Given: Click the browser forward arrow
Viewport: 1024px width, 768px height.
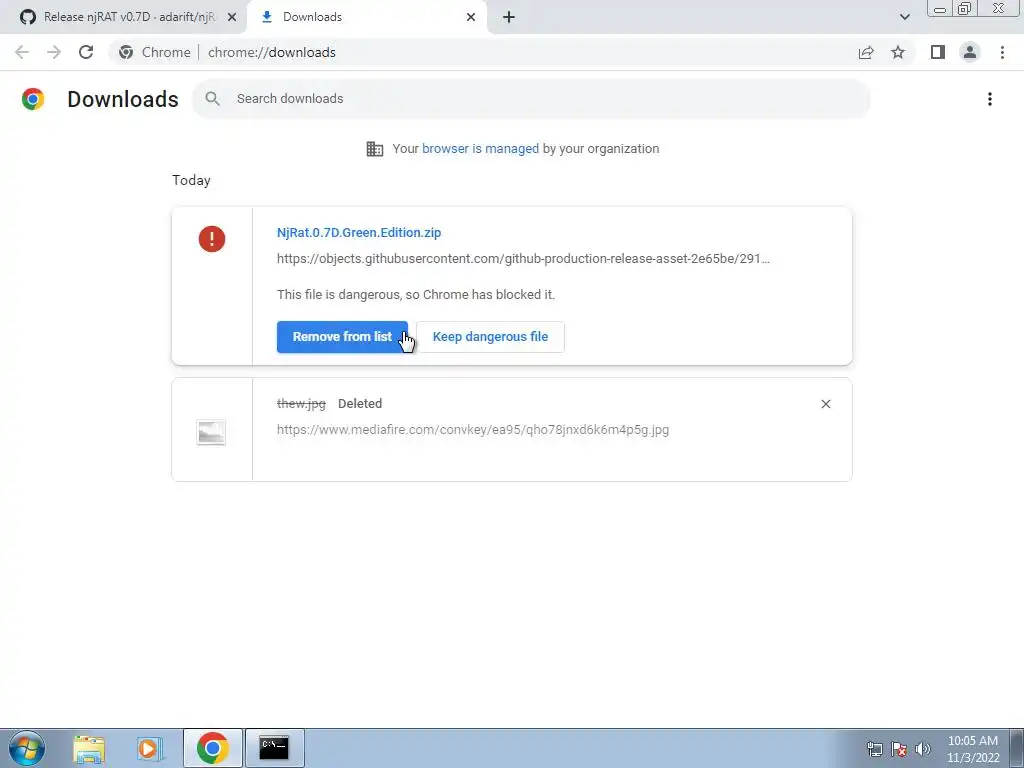Looking at the screenshot, I should pyautogui.click(x=54, y=52).
